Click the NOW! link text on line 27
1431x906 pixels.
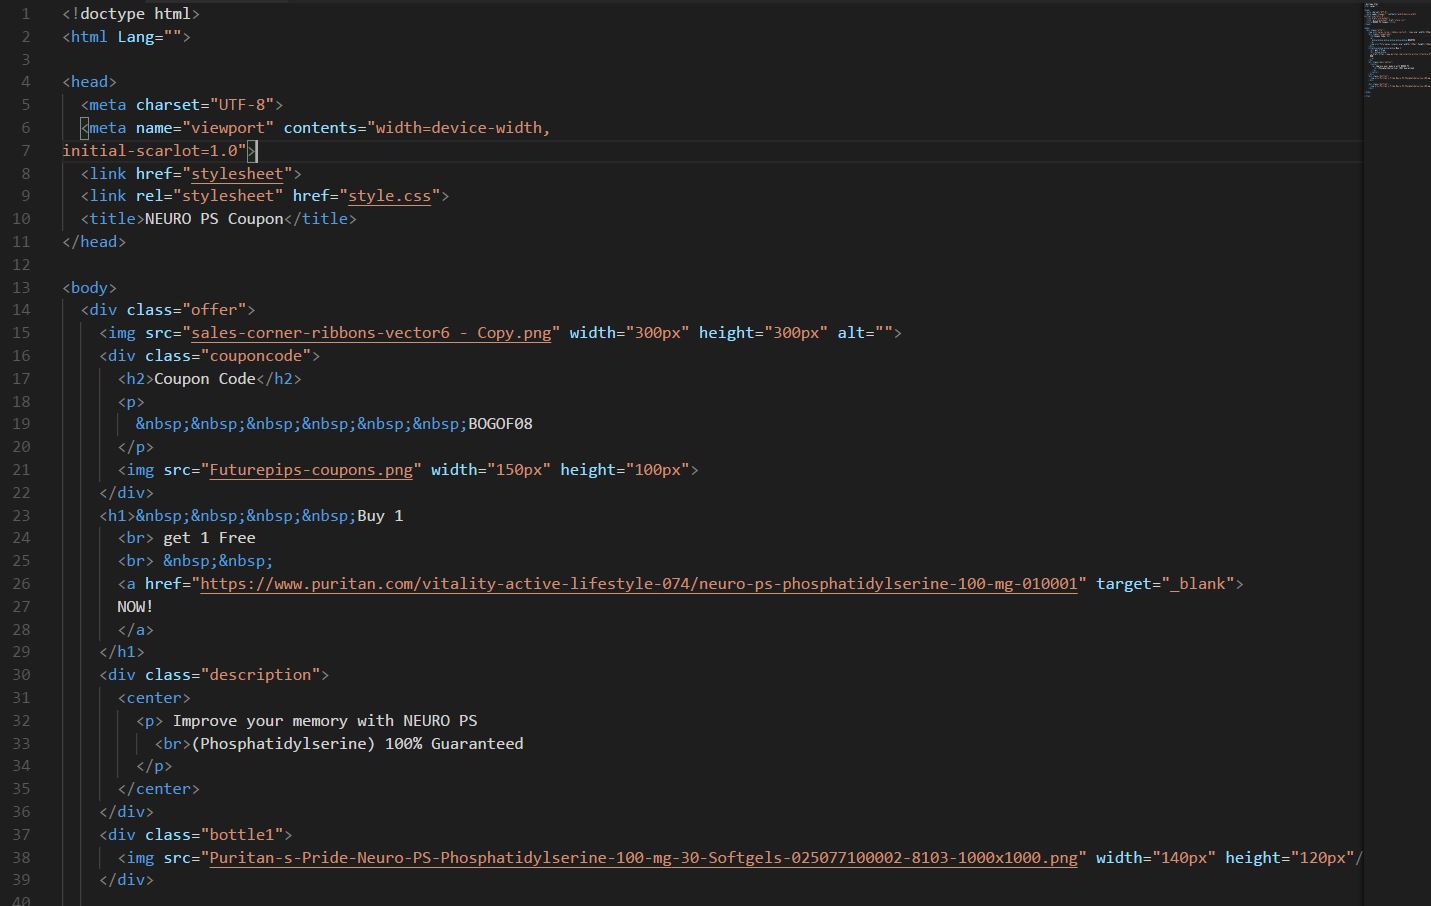click(135, 607)
